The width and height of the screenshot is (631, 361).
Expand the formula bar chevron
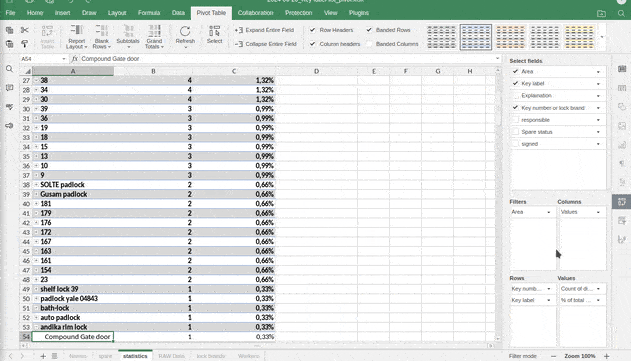point(497,59)
